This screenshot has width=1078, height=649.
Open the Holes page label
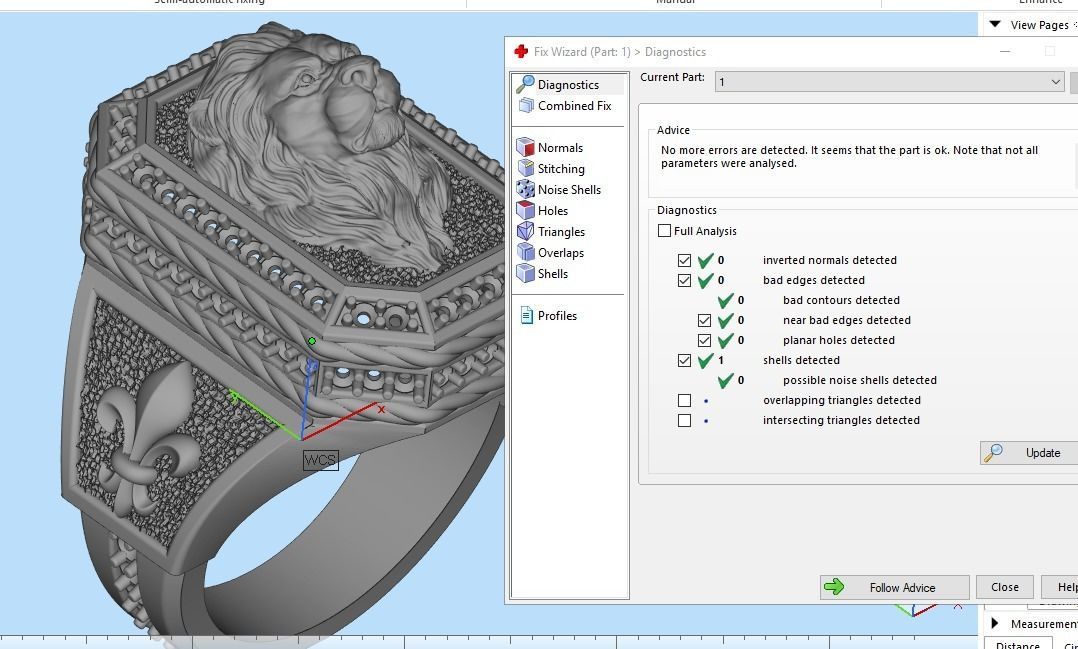[553, 210]
